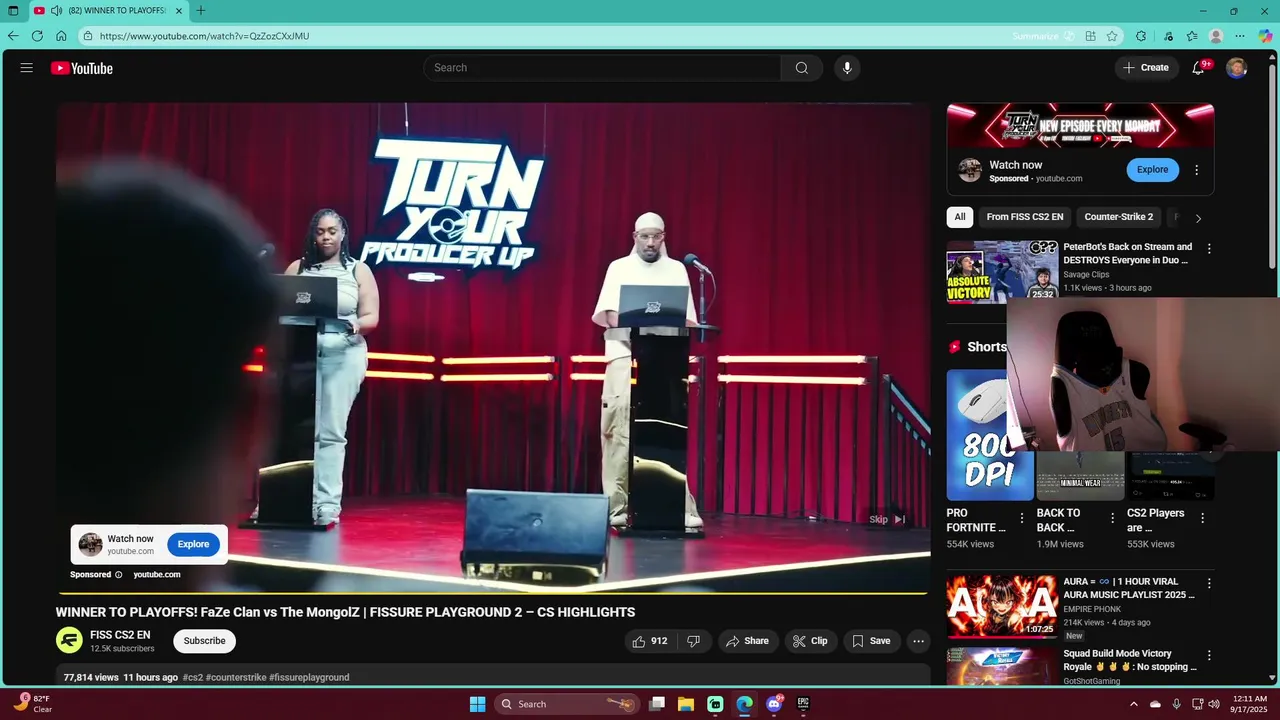This screenshot has height=720, width=1280.
Task: Open options for Squad Build Mode video
Action: click(1209, 656)
